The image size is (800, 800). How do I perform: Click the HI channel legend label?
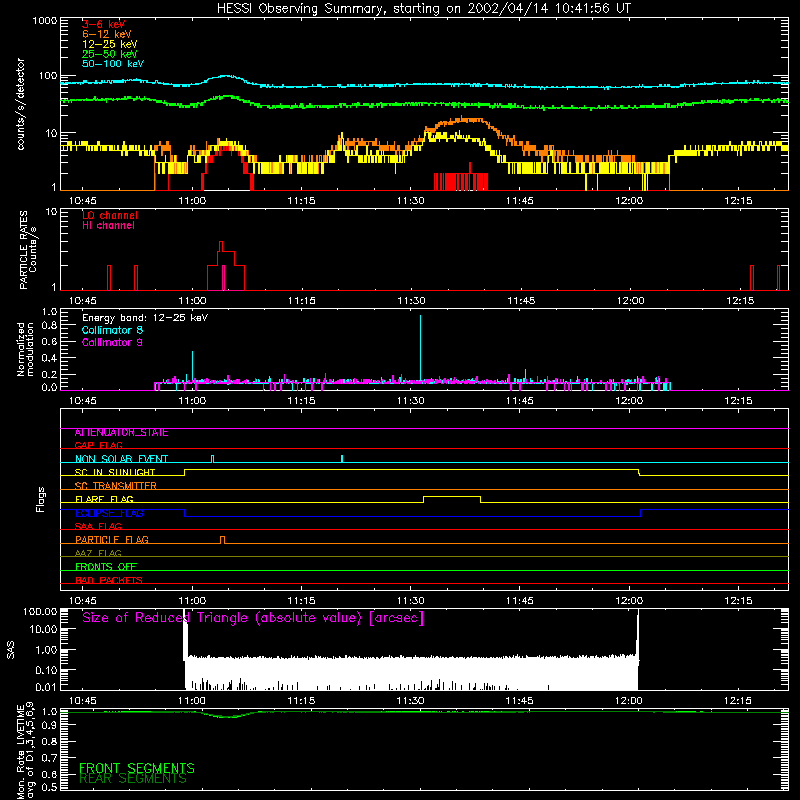(x=108, y=226)
